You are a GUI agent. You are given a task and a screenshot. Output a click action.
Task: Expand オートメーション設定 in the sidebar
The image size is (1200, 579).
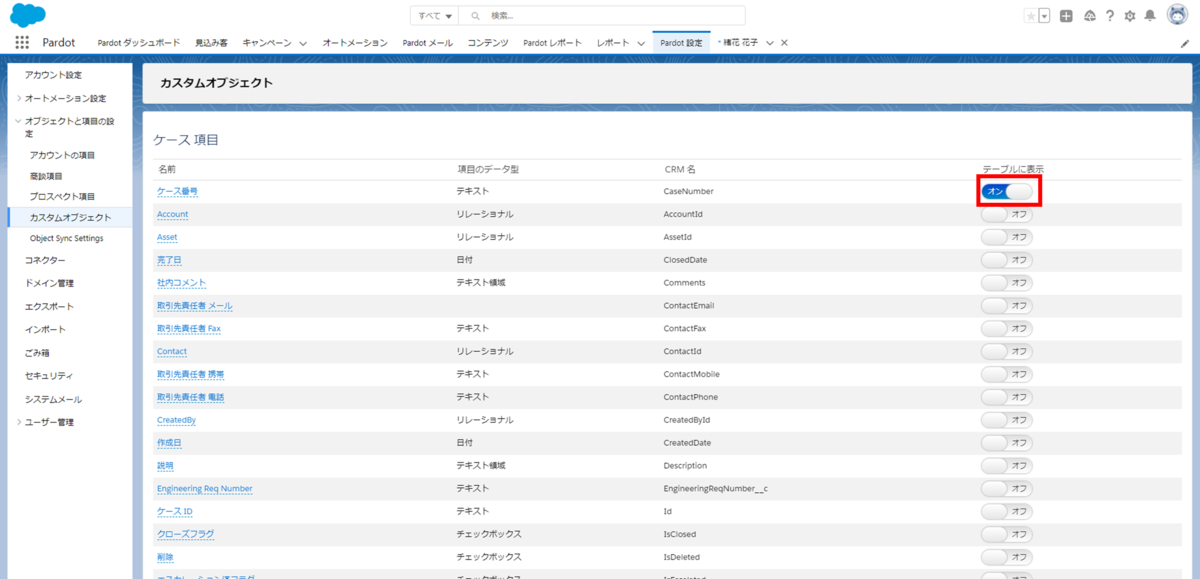point(18,98)
